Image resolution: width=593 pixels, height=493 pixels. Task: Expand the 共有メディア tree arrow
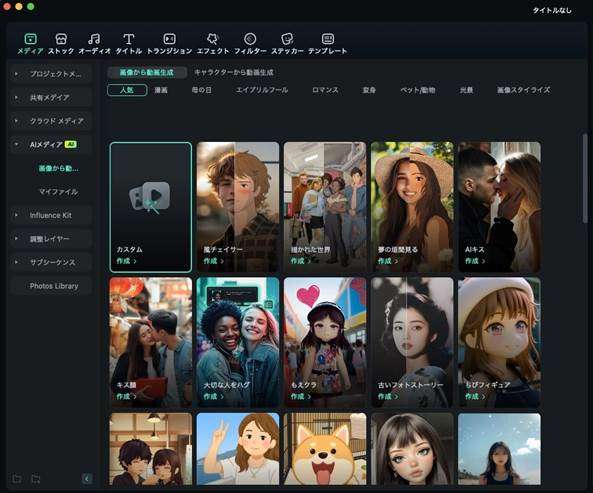coord(16,98)
